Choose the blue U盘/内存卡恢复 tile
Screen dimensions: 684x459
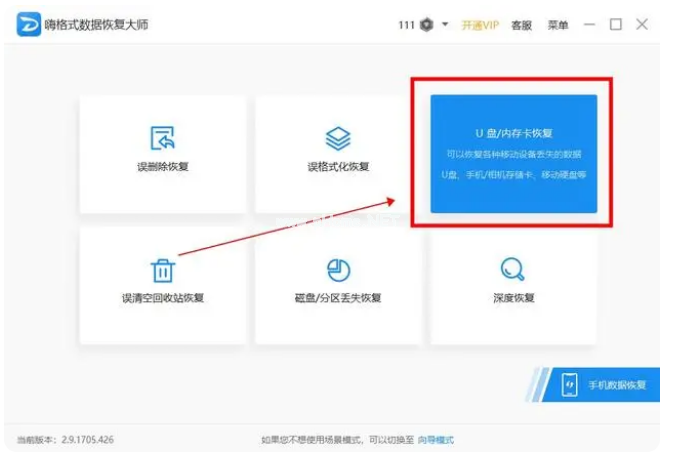coord(513,153)
